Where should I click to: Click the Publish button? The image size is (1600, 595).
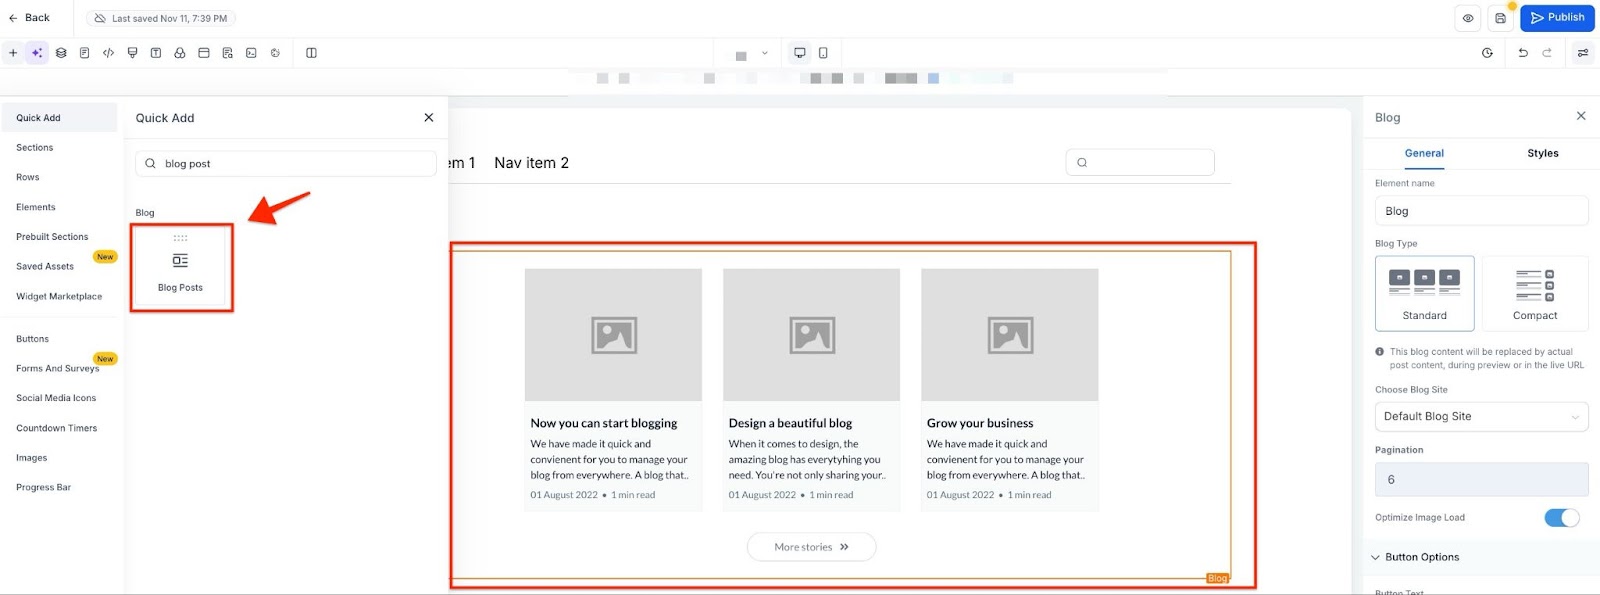(x=1557, y=18)
